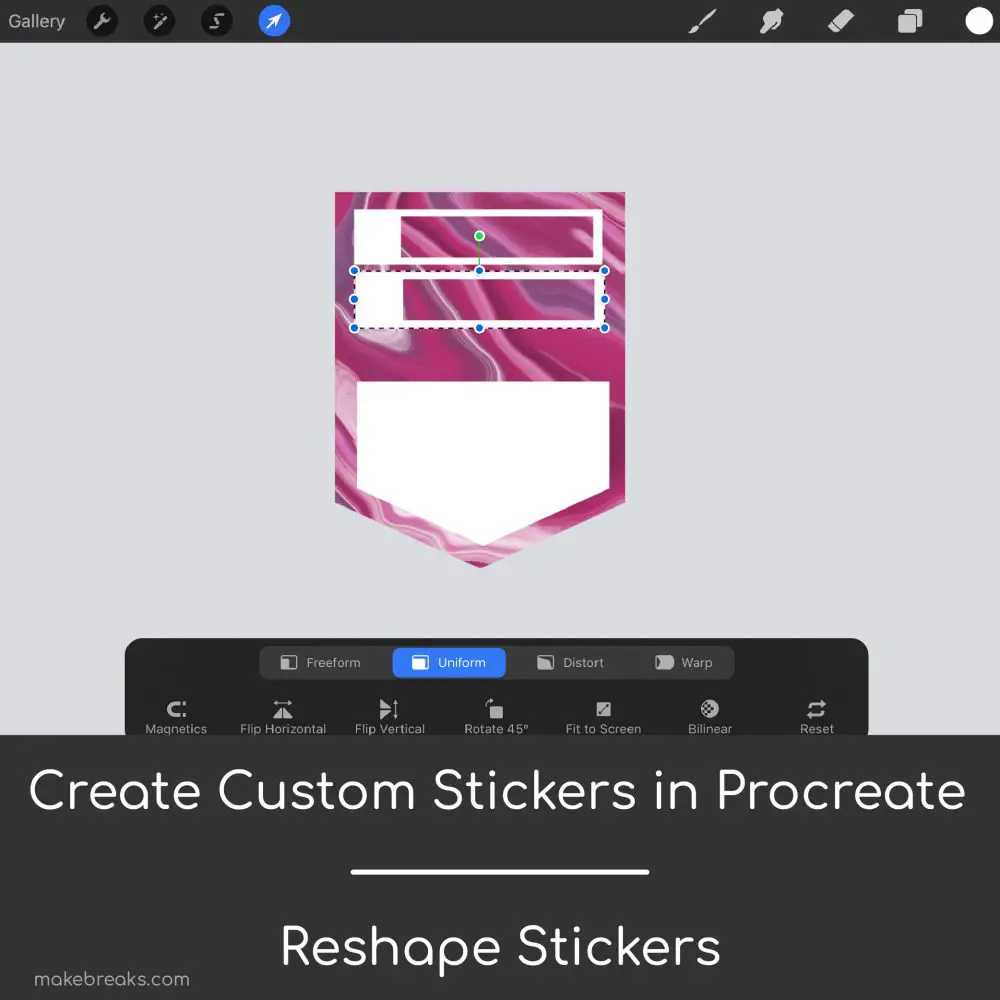The width and height of the screenshot is (1000, 1000).
Task: Click the left-middle transform handle
Action: coord(355,299)
